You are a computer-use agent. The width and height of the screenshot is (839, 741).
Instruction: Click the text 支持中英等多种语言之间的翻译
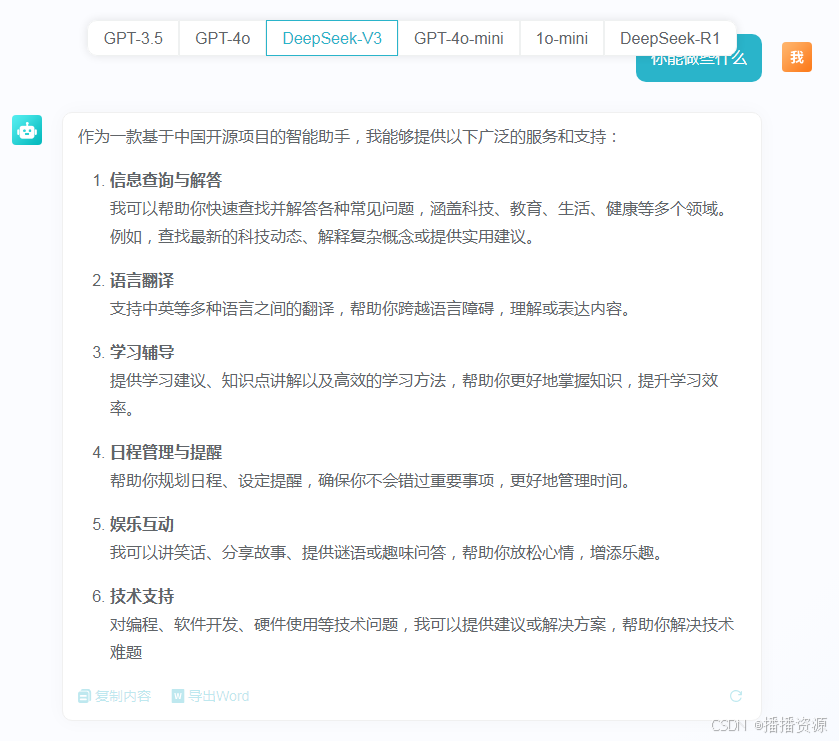click(x=222, y=309)
